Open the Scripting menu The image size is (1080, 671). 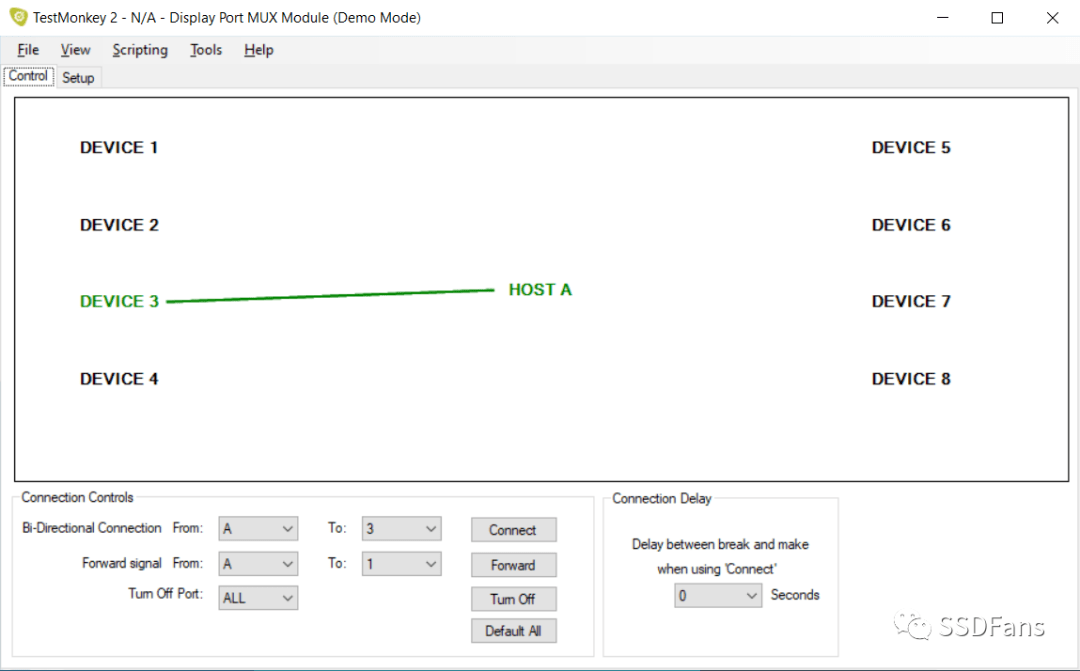[x=140, y=50]
